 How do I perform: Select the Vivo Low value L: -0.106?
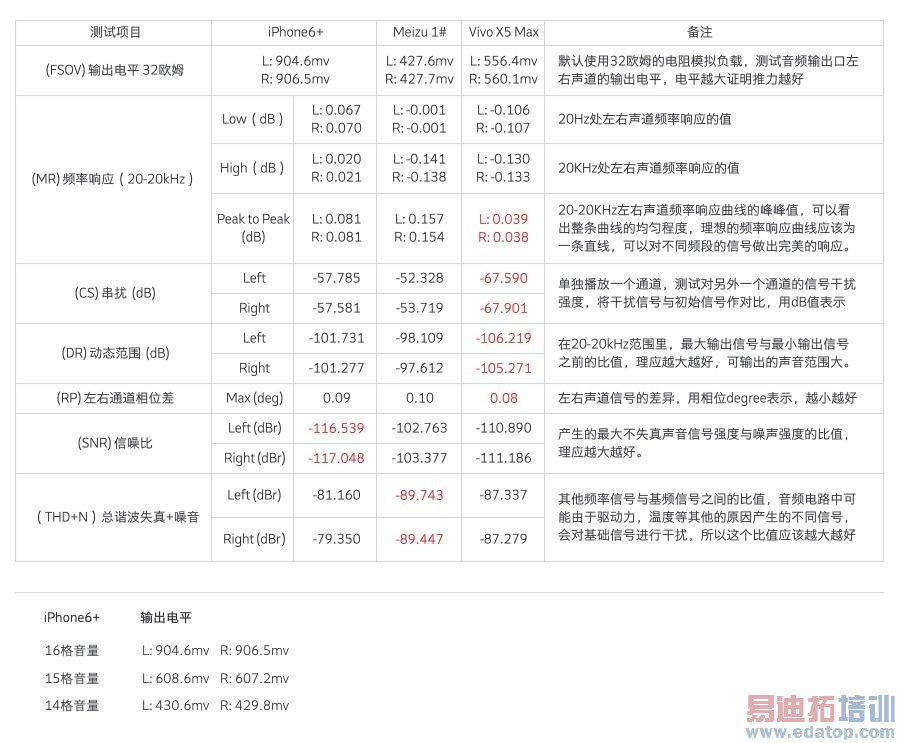point(503,110)
